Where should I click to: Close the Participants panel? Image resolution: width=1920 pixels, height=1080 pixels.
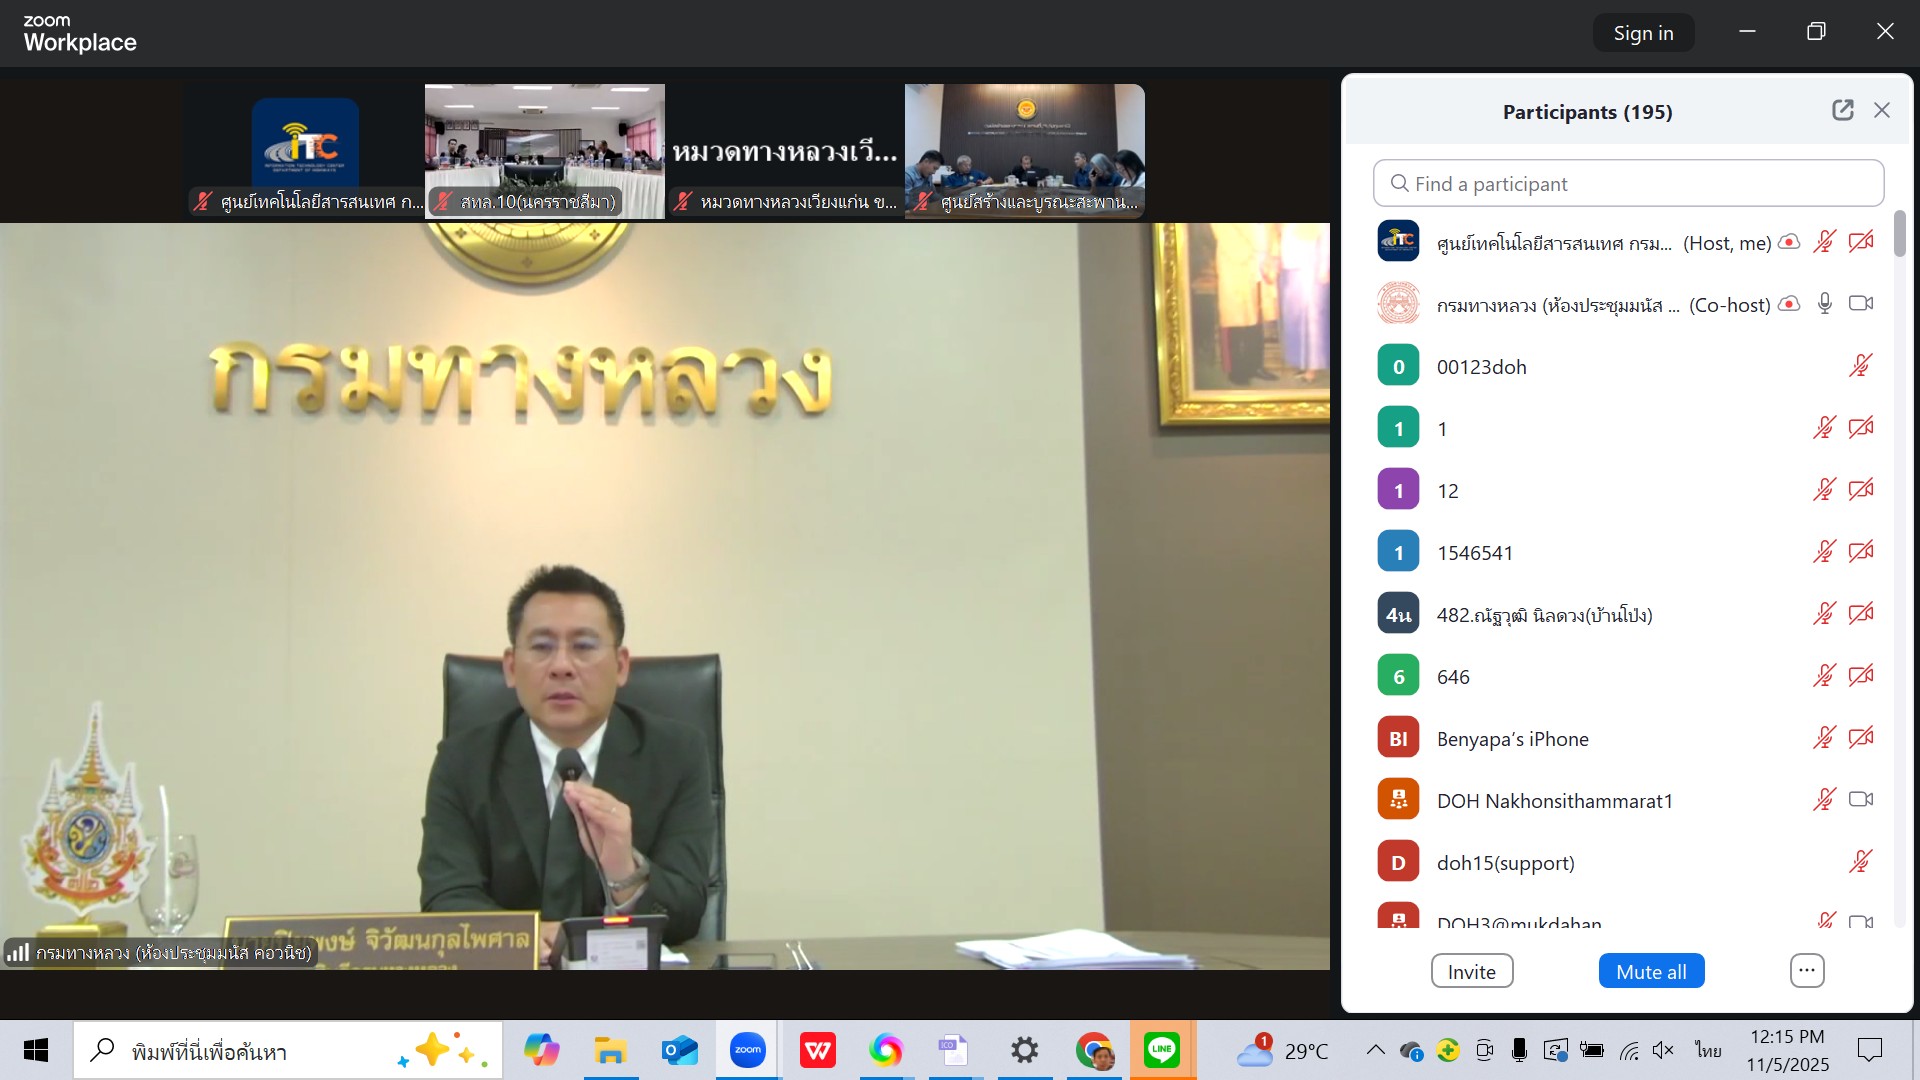click(1882, 110)
